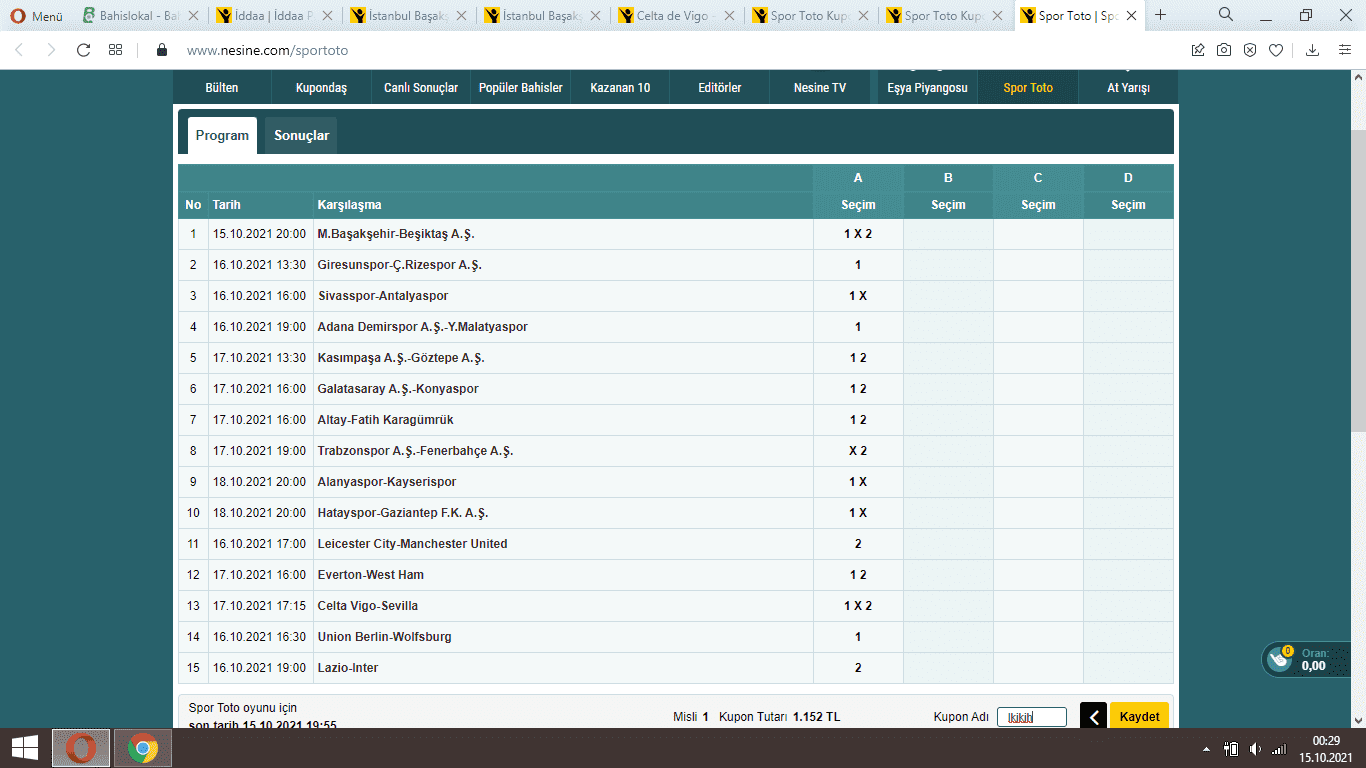Viewport: 1366px width, 768px height.
Task: Click the Altay-Fatih Karagümrük match
Action: pos(385,420)
